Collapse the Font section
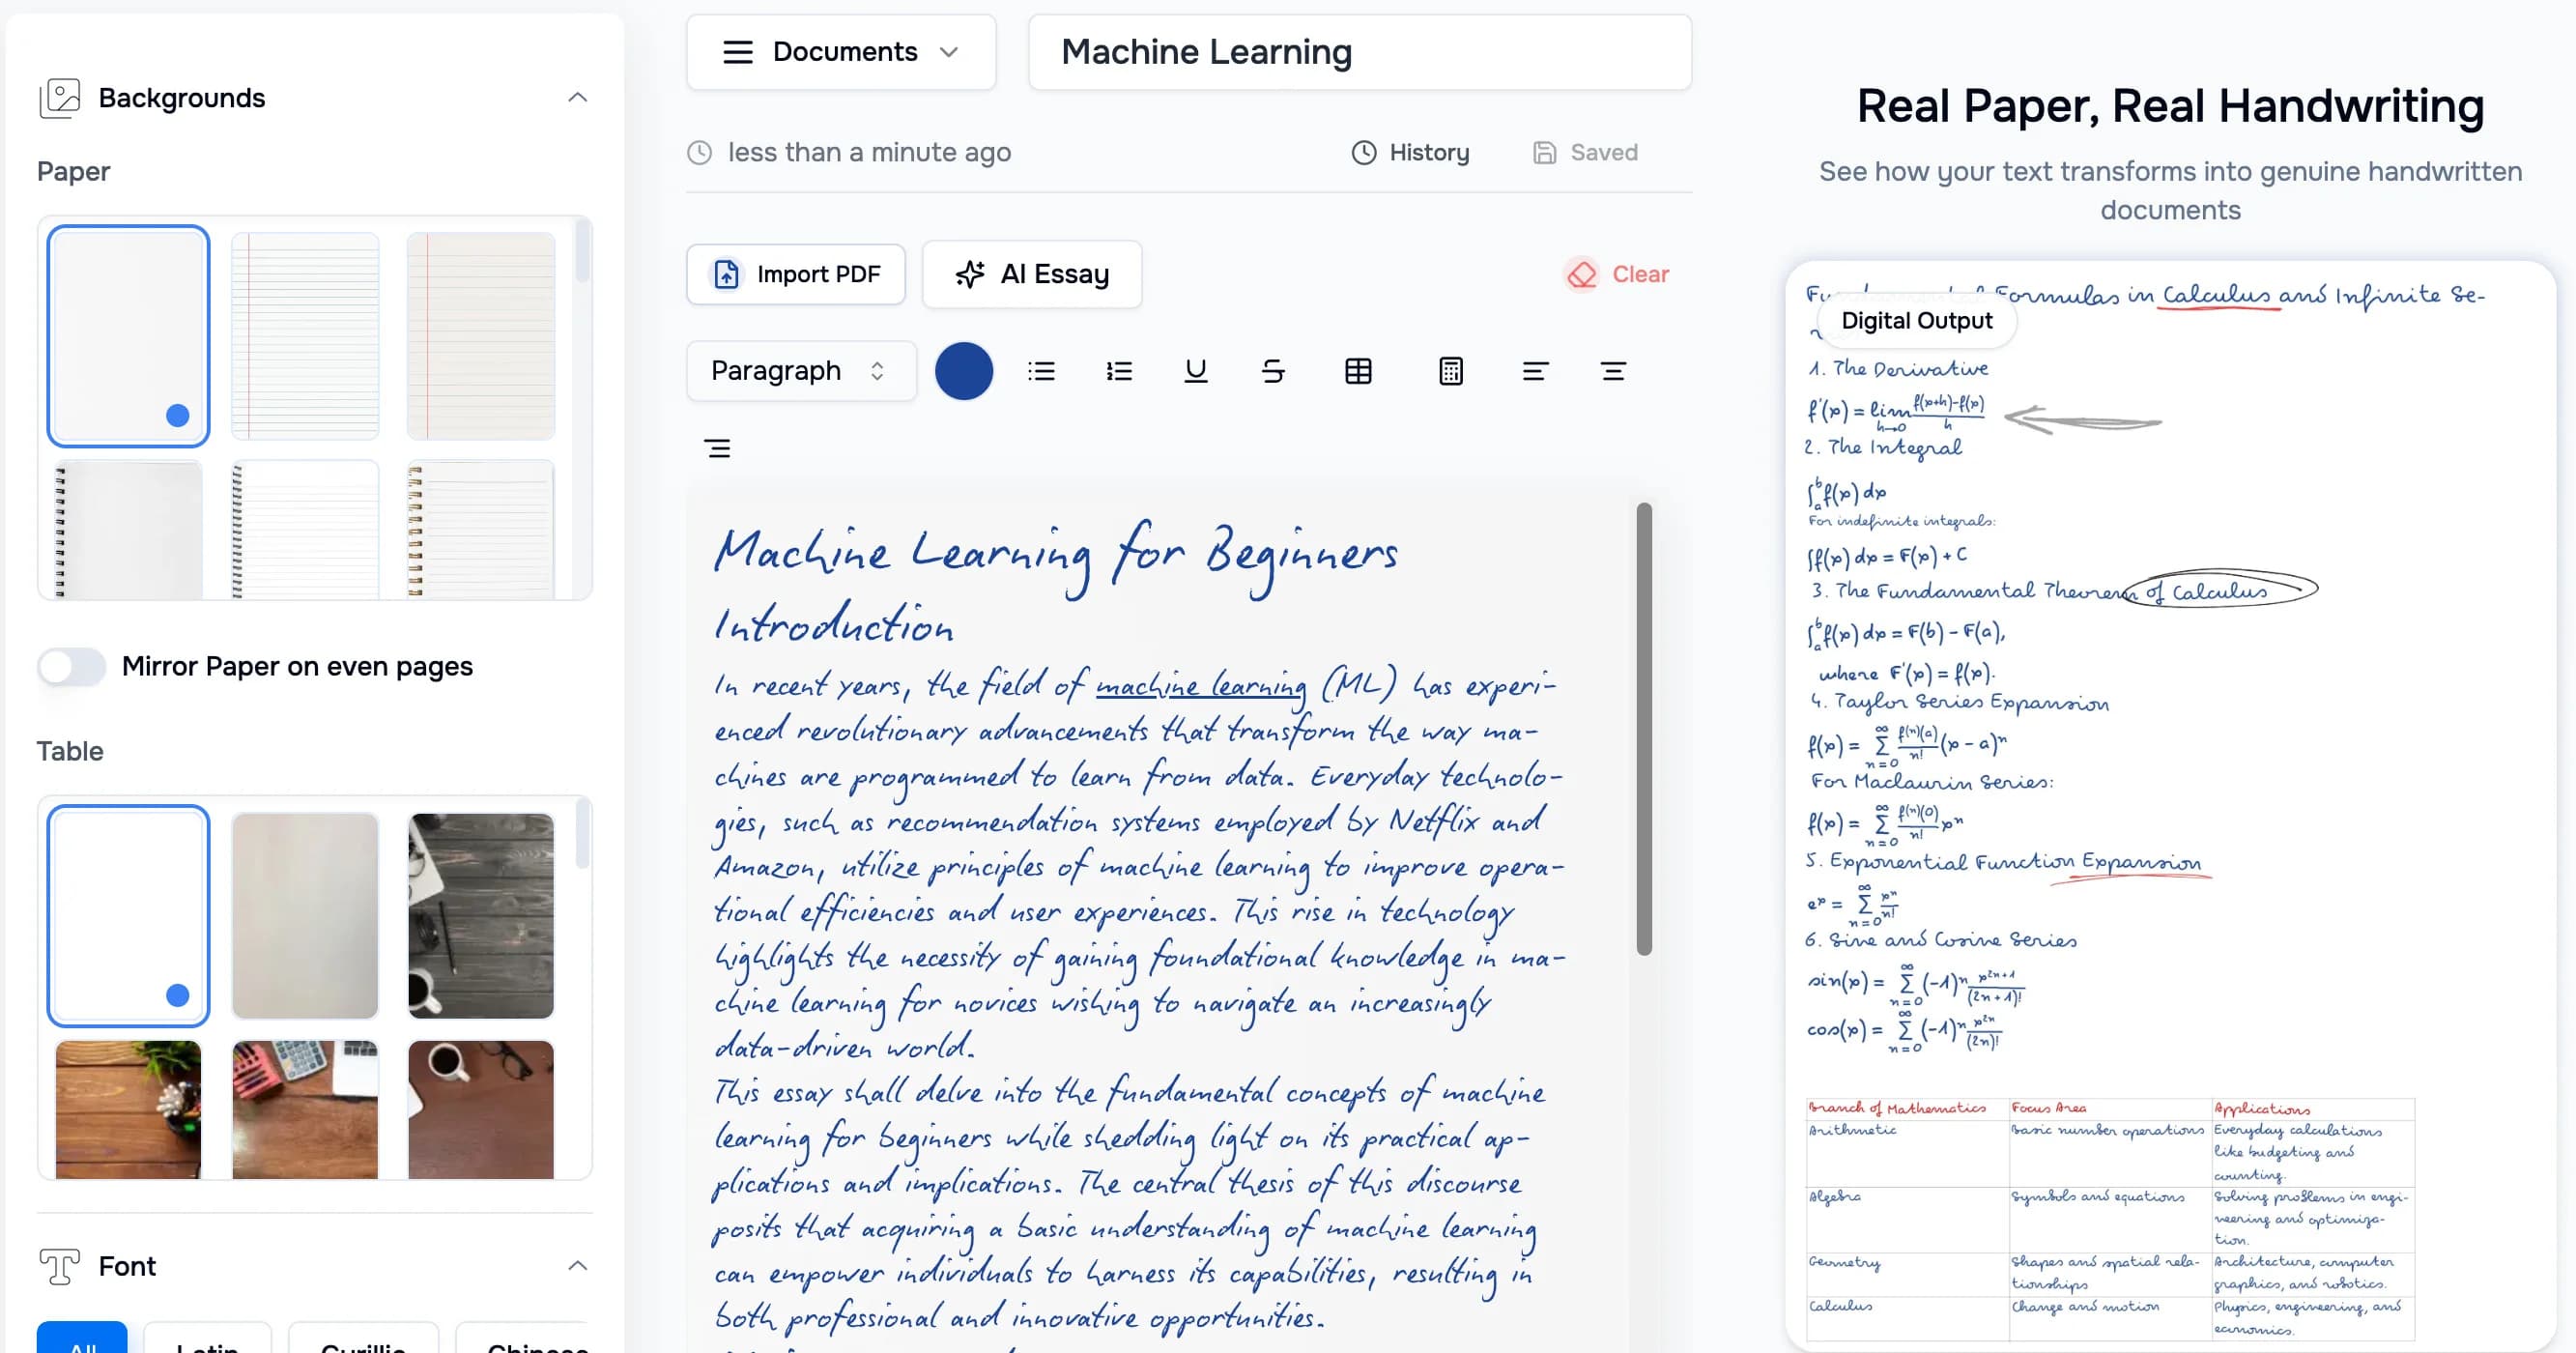The image size is (2576, 1353). (x=577, y=1266)
